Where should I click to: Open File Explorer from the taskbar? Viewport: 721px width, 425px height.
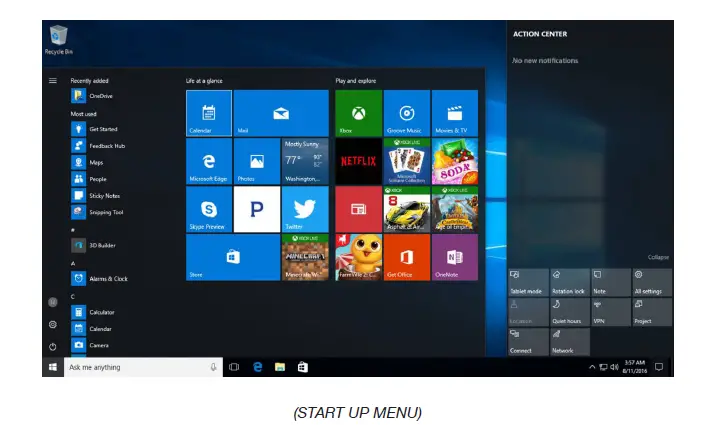[280, 367]
